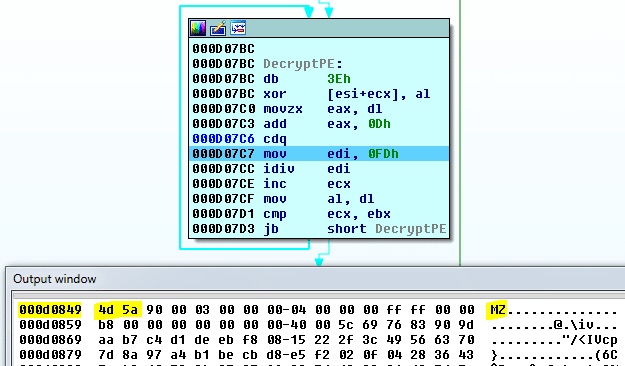This screenshot has height=366, width=625.
Task: Click the 'db 3Eh' instruction line
Action: point(319,79)
